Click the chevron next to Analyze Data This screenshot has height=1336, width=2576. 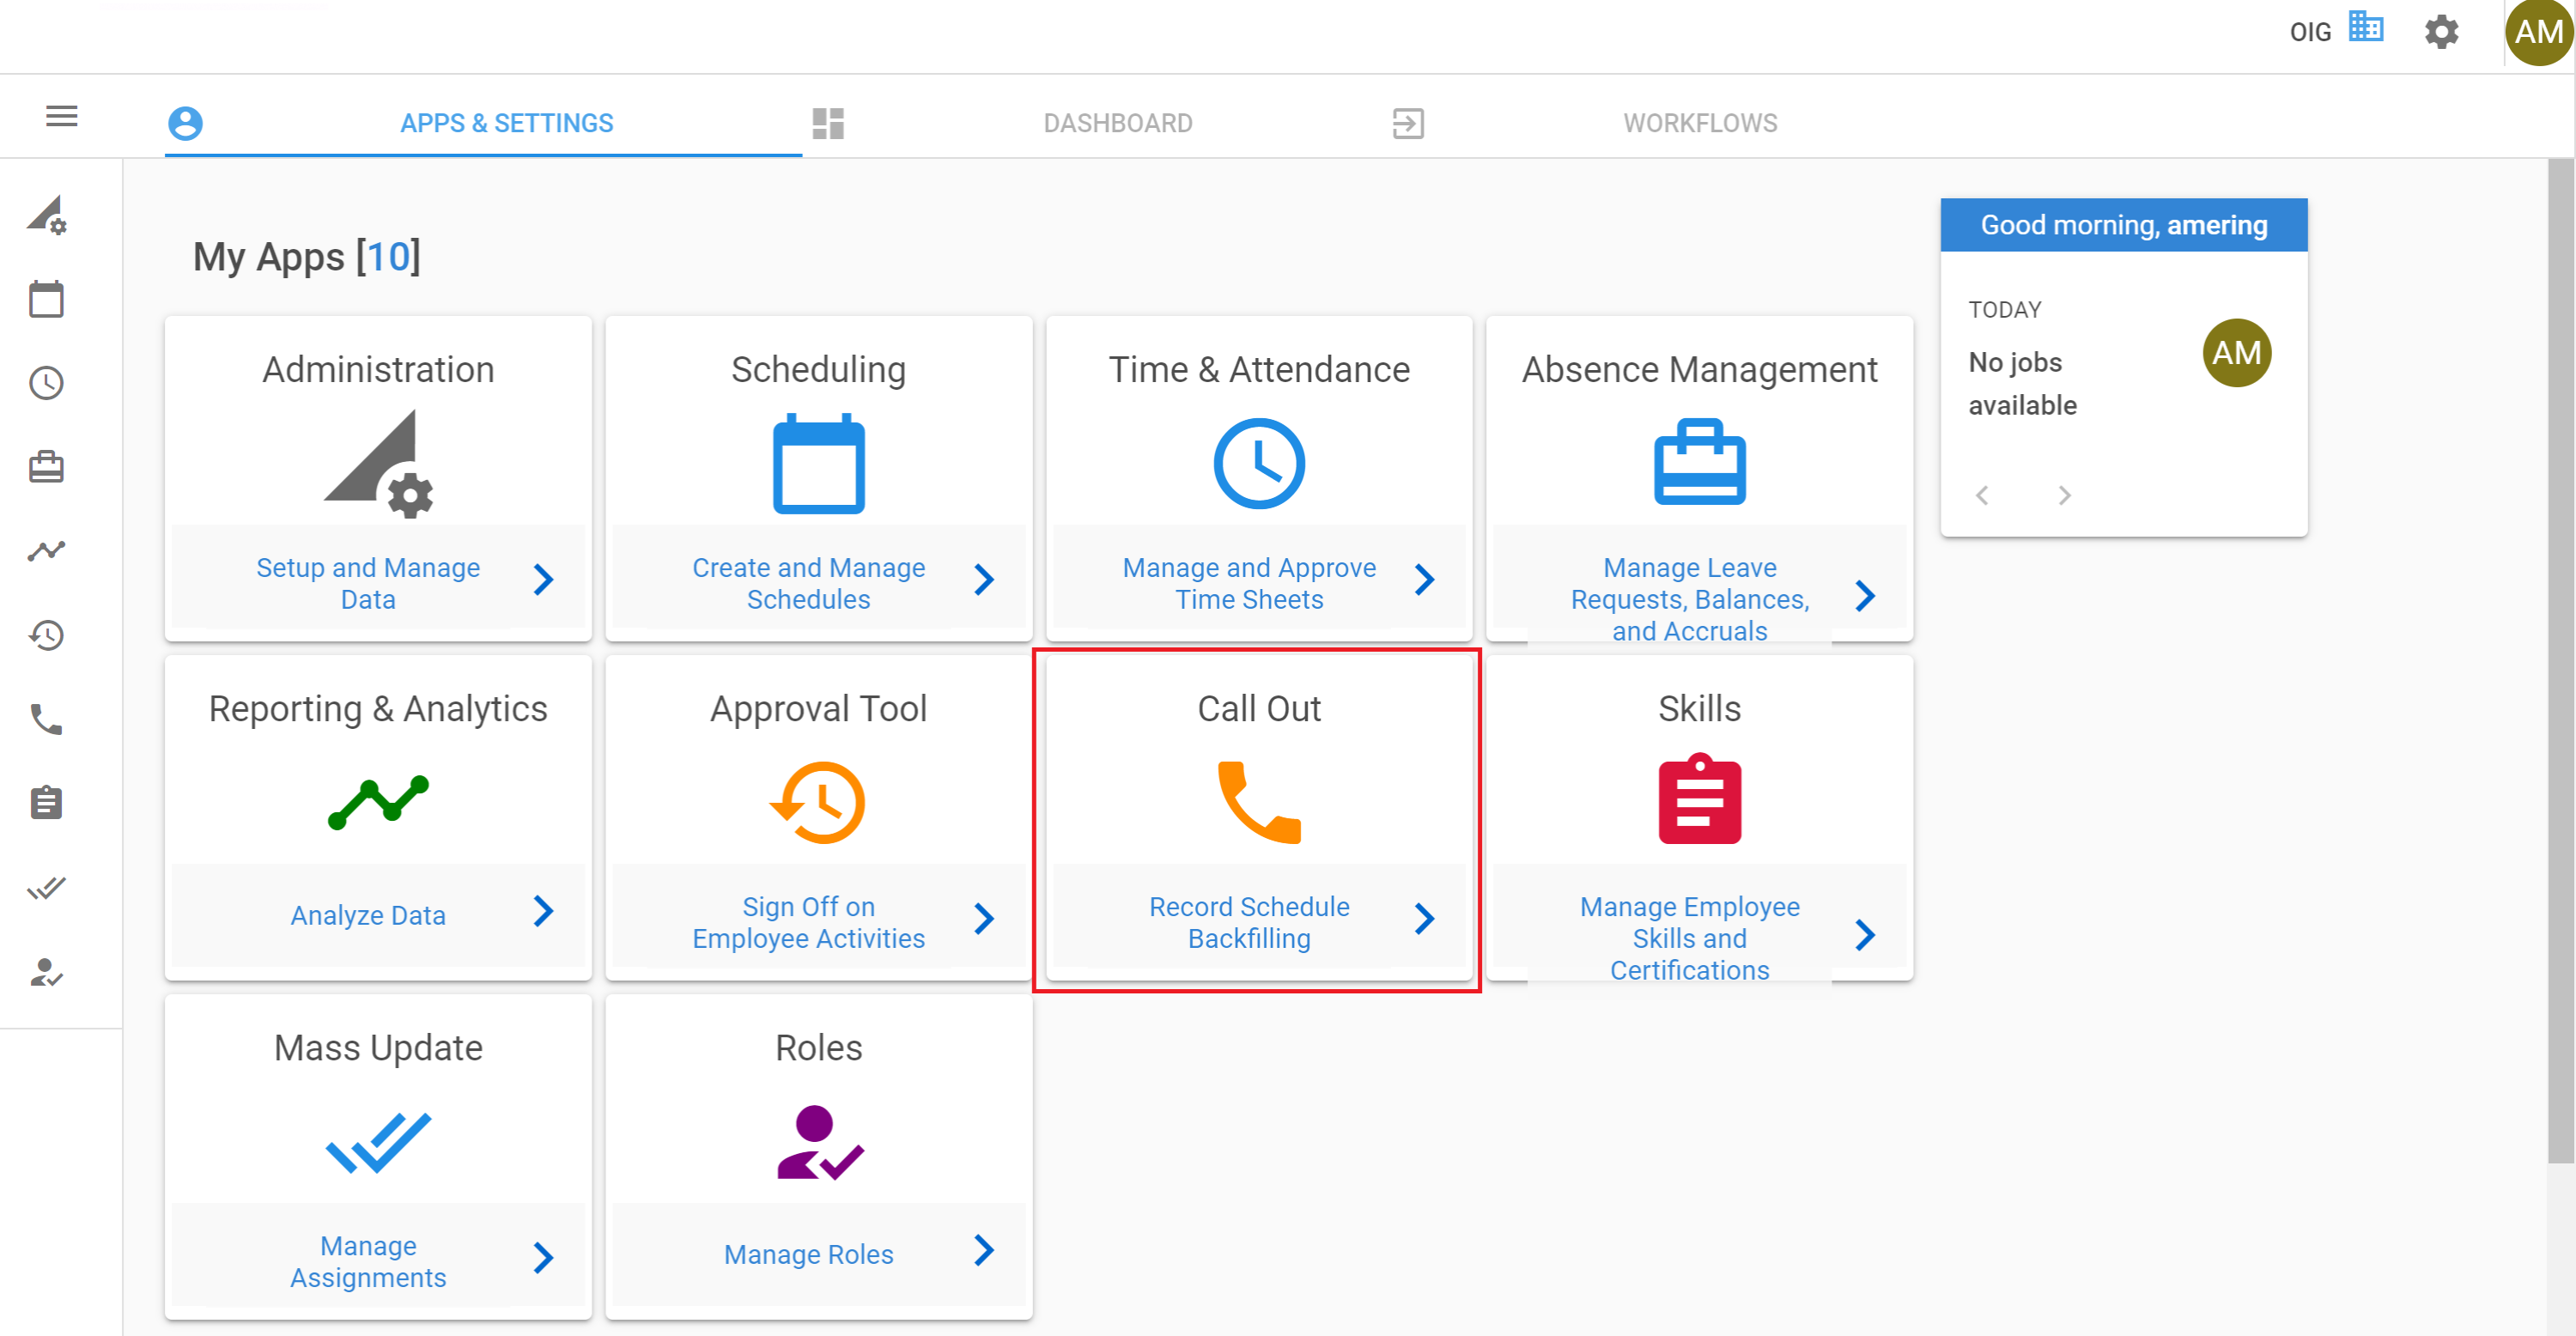point(543,910)
